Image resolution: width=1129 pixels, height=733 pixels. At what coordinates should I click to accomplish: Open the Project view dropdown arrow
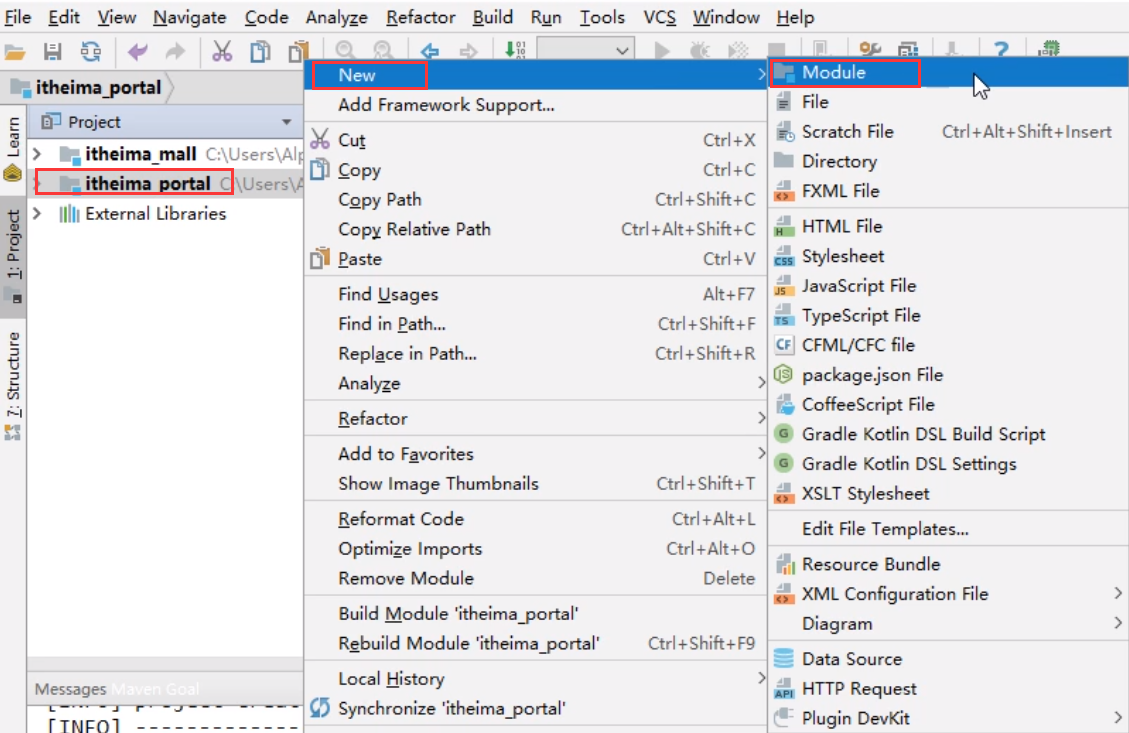pyautogui.click(x=287, y=122)
